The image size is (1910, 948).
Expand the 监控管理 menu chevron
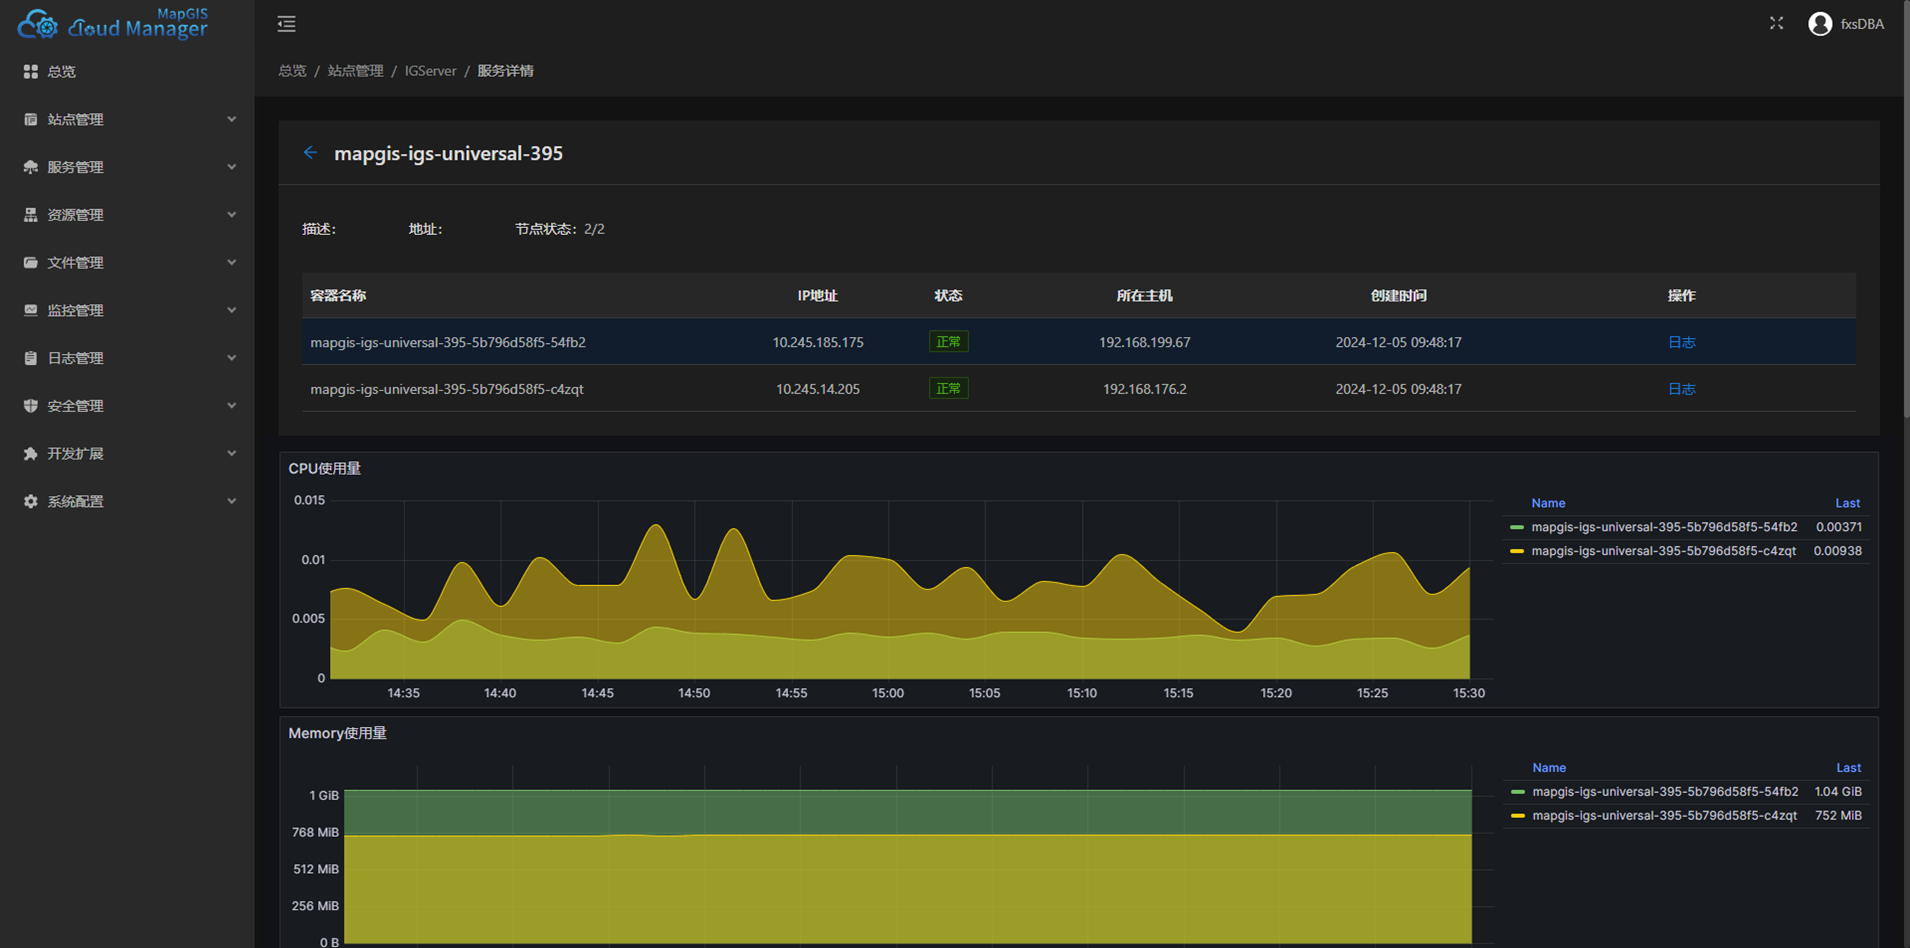click(232, 311)
